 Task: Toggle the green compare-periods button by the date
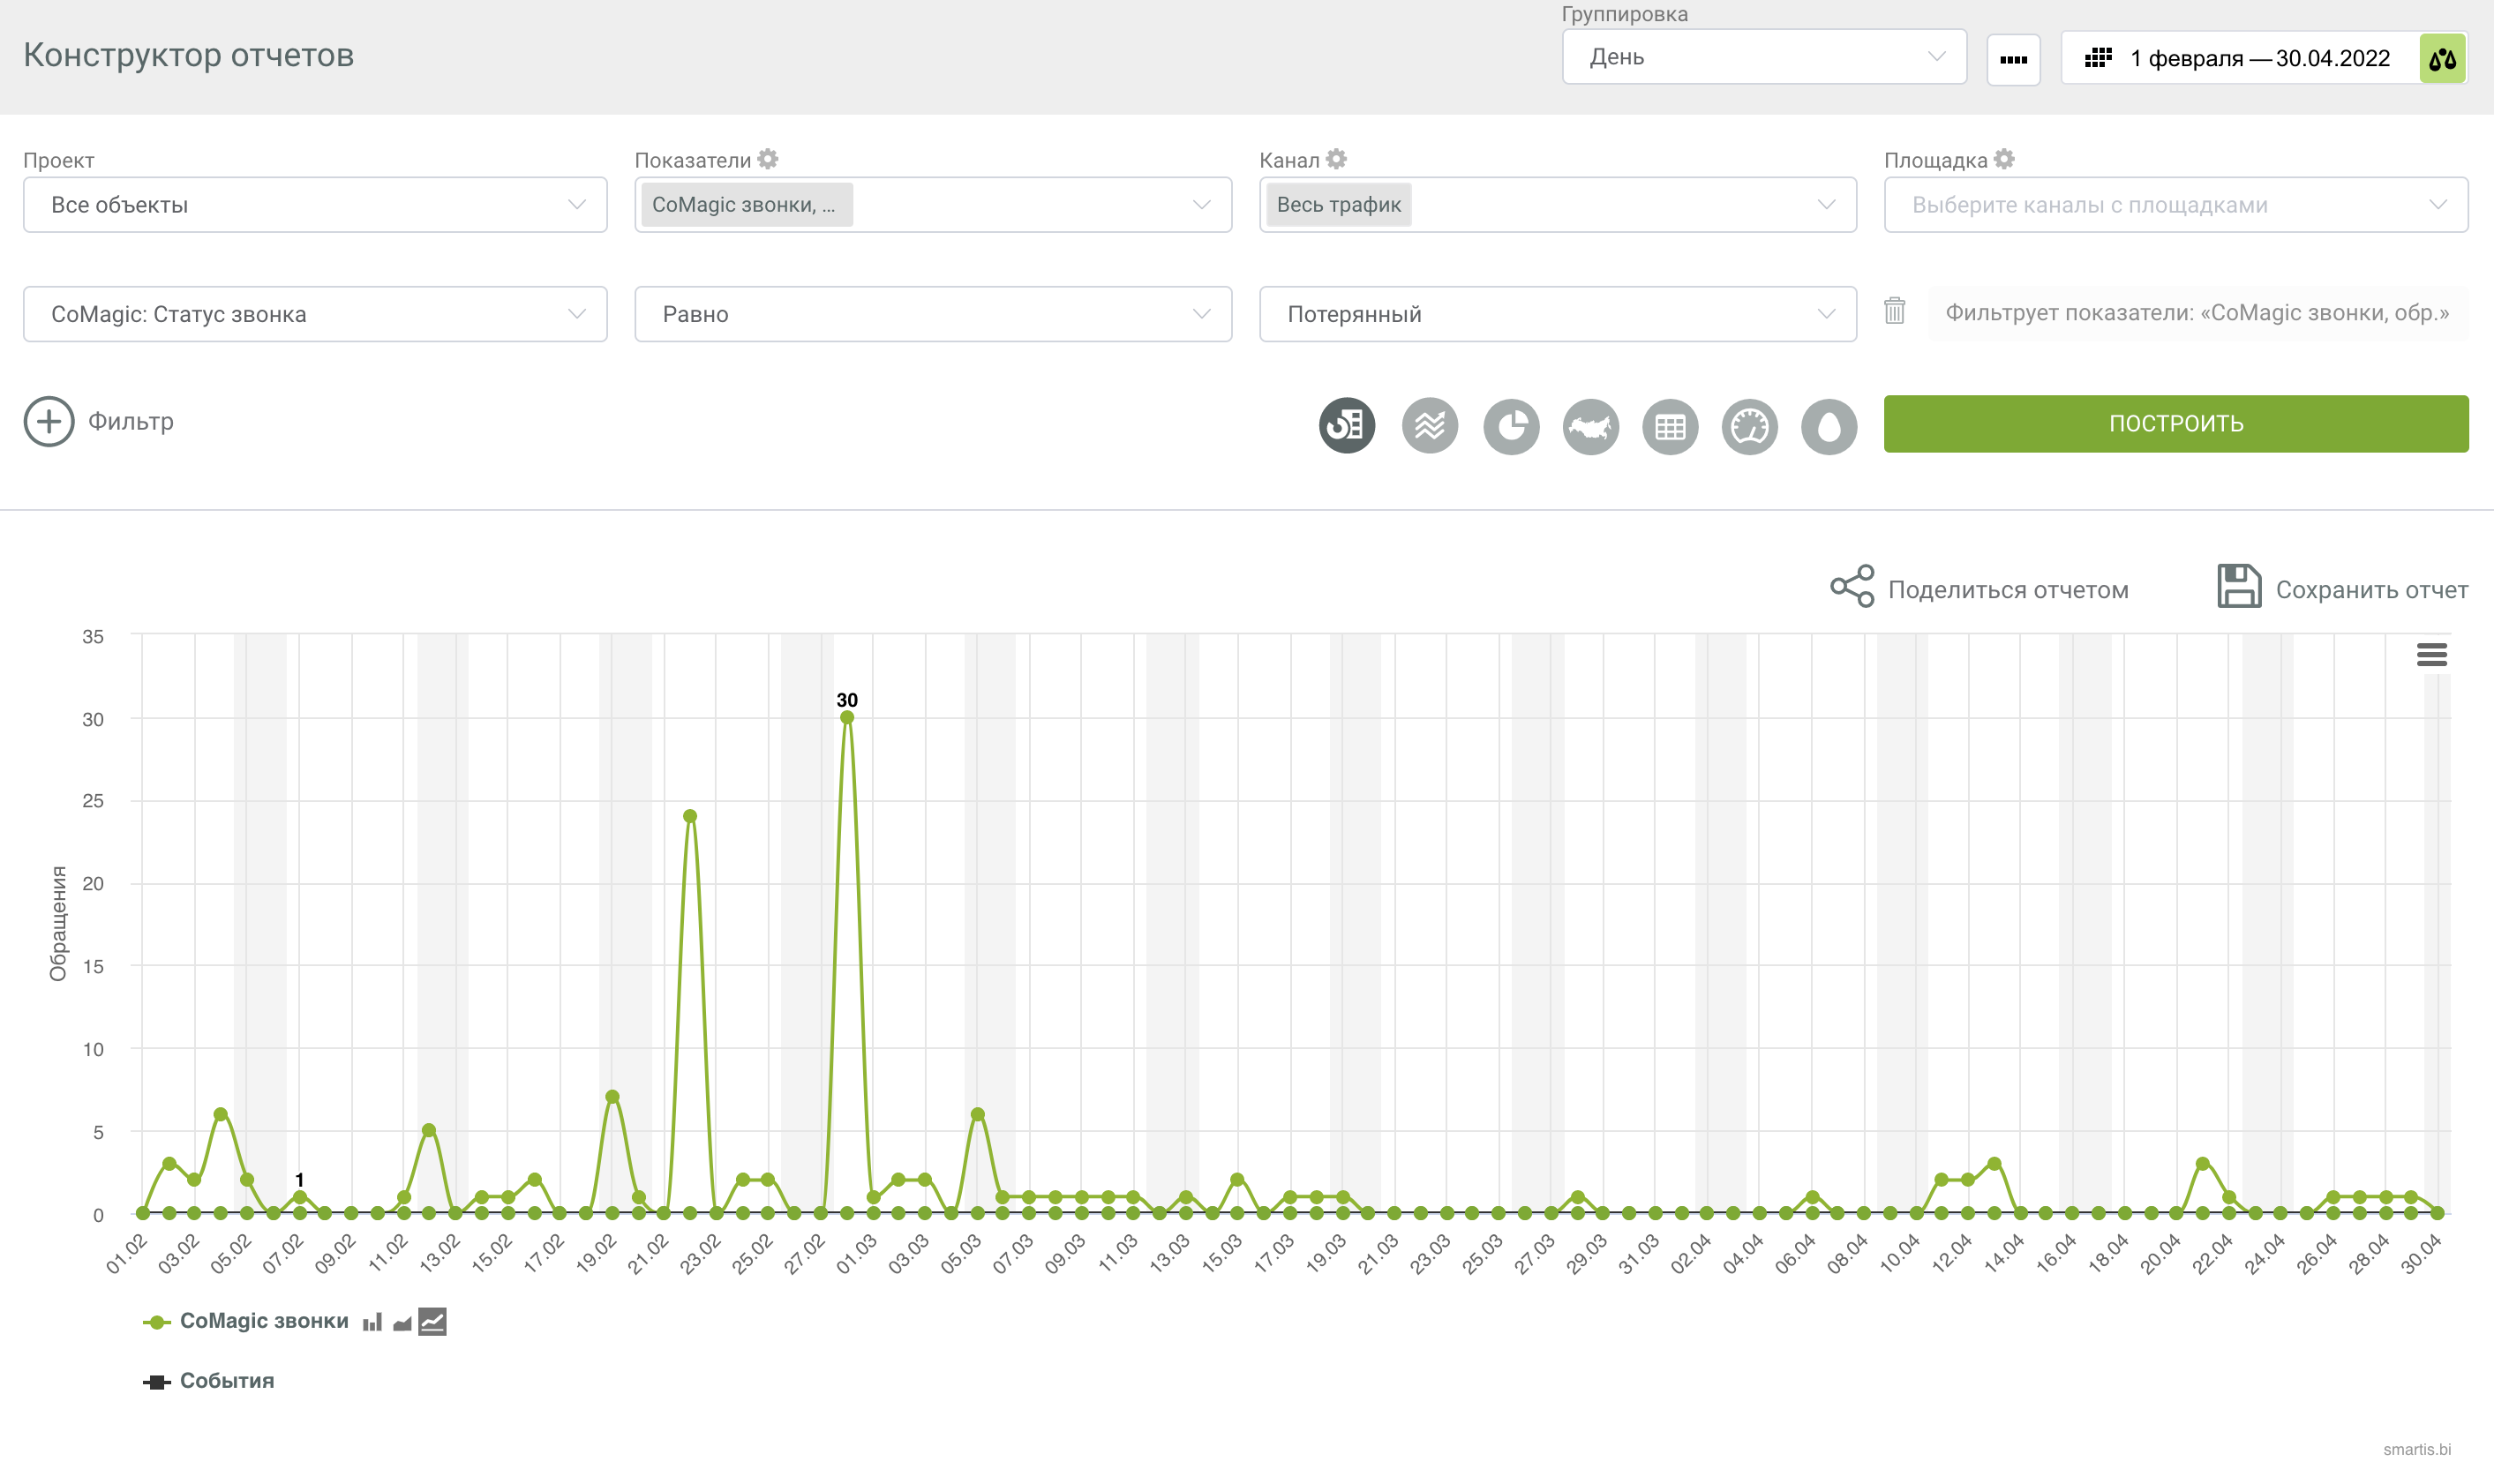pos(2442,58)
